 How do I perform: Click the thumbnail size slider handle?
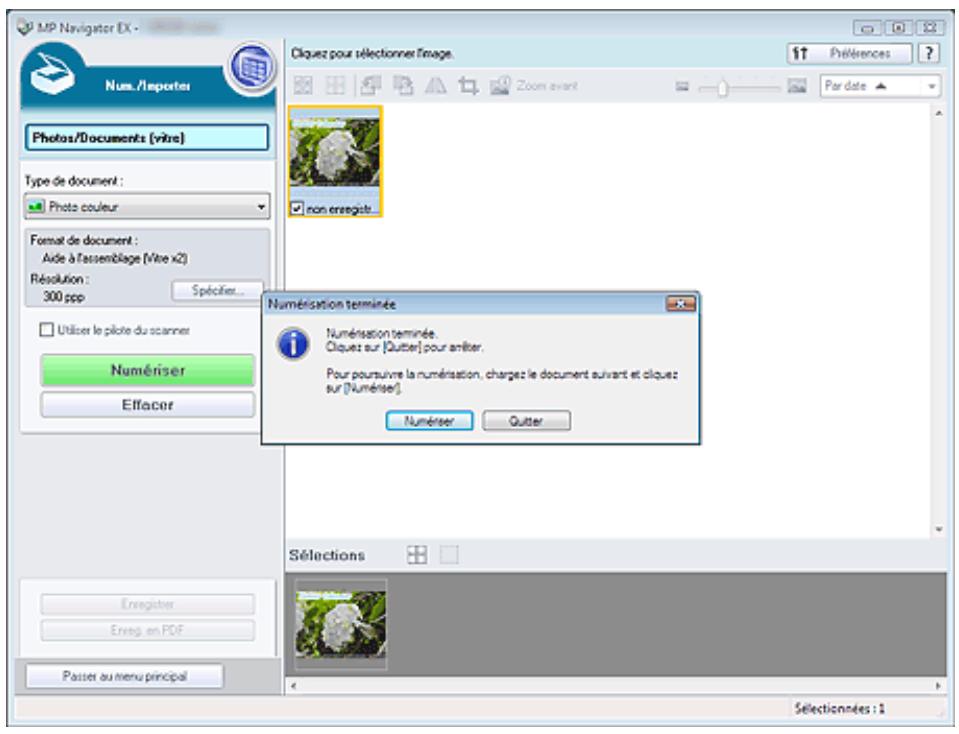pos(722,87)
